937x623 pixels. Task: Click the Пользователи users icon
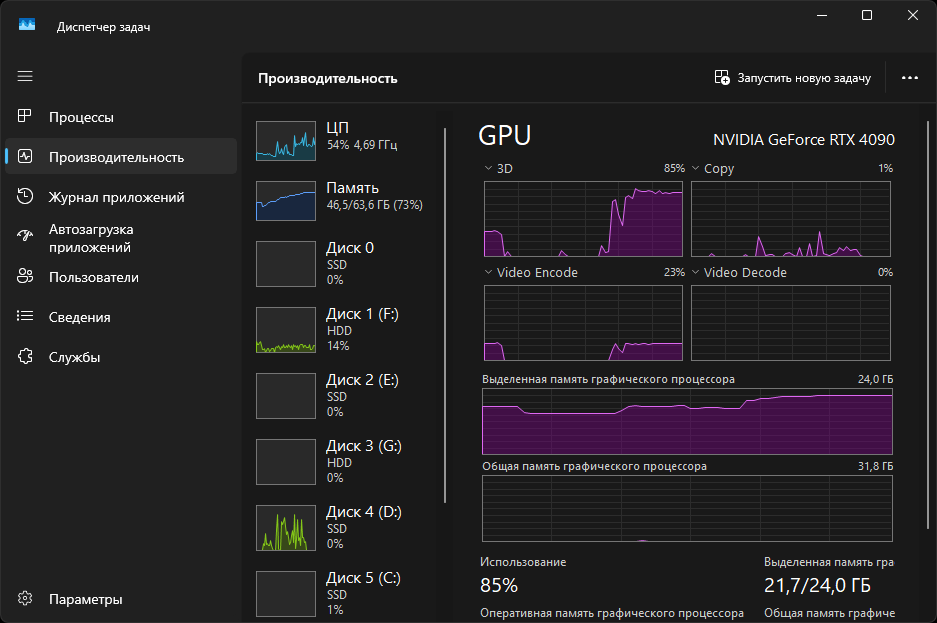point(26,277)
